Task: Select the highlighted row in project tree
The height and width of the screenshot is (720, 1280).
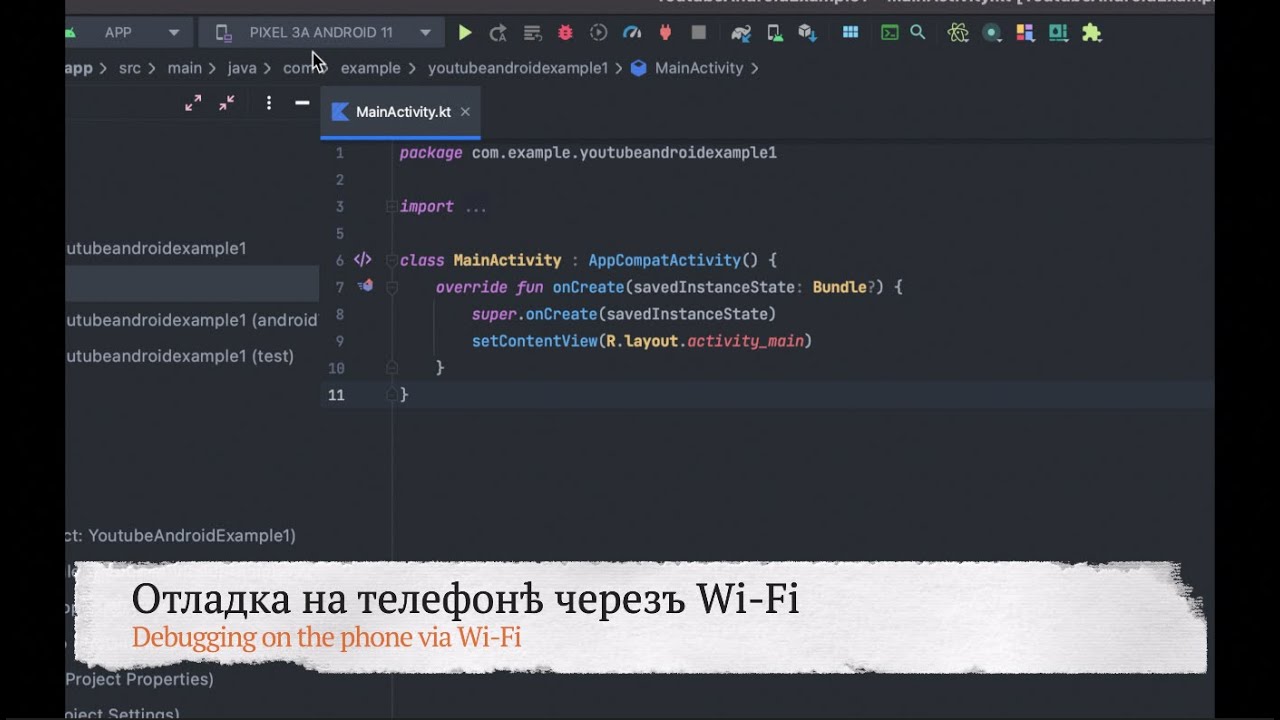Action: point(192,285)
